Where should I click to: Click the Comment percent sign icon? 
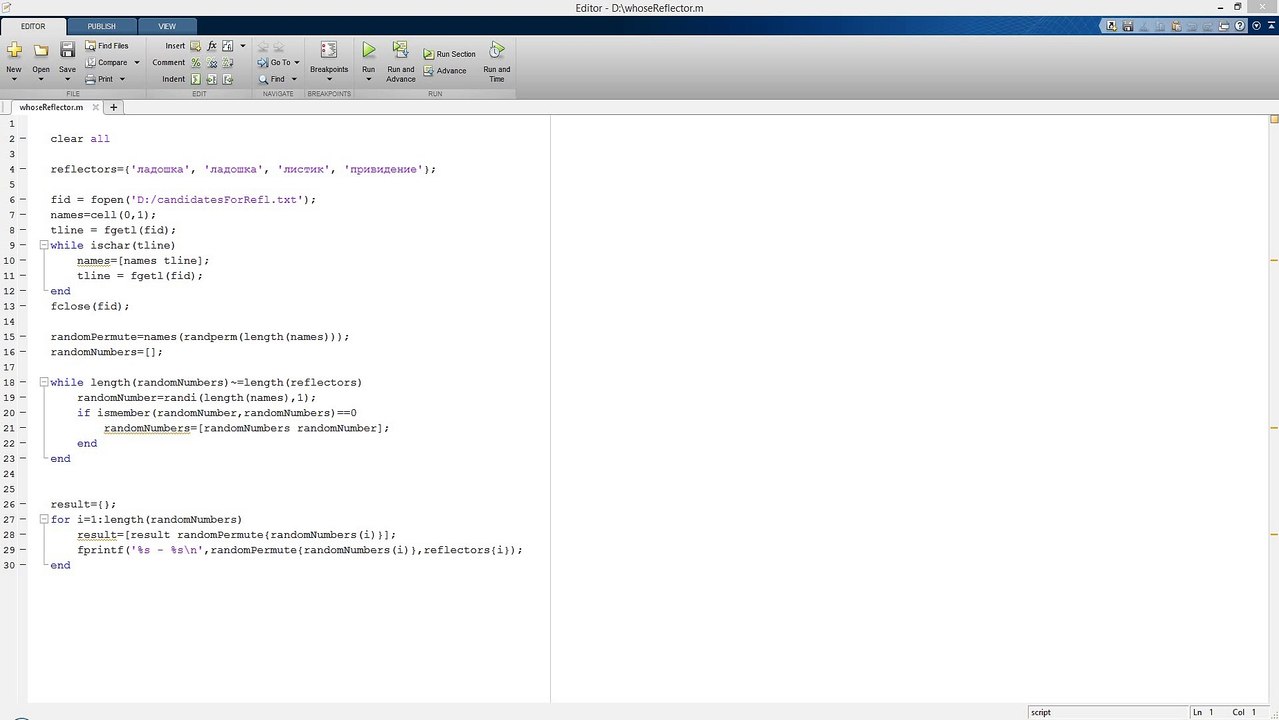coord(196,63)
